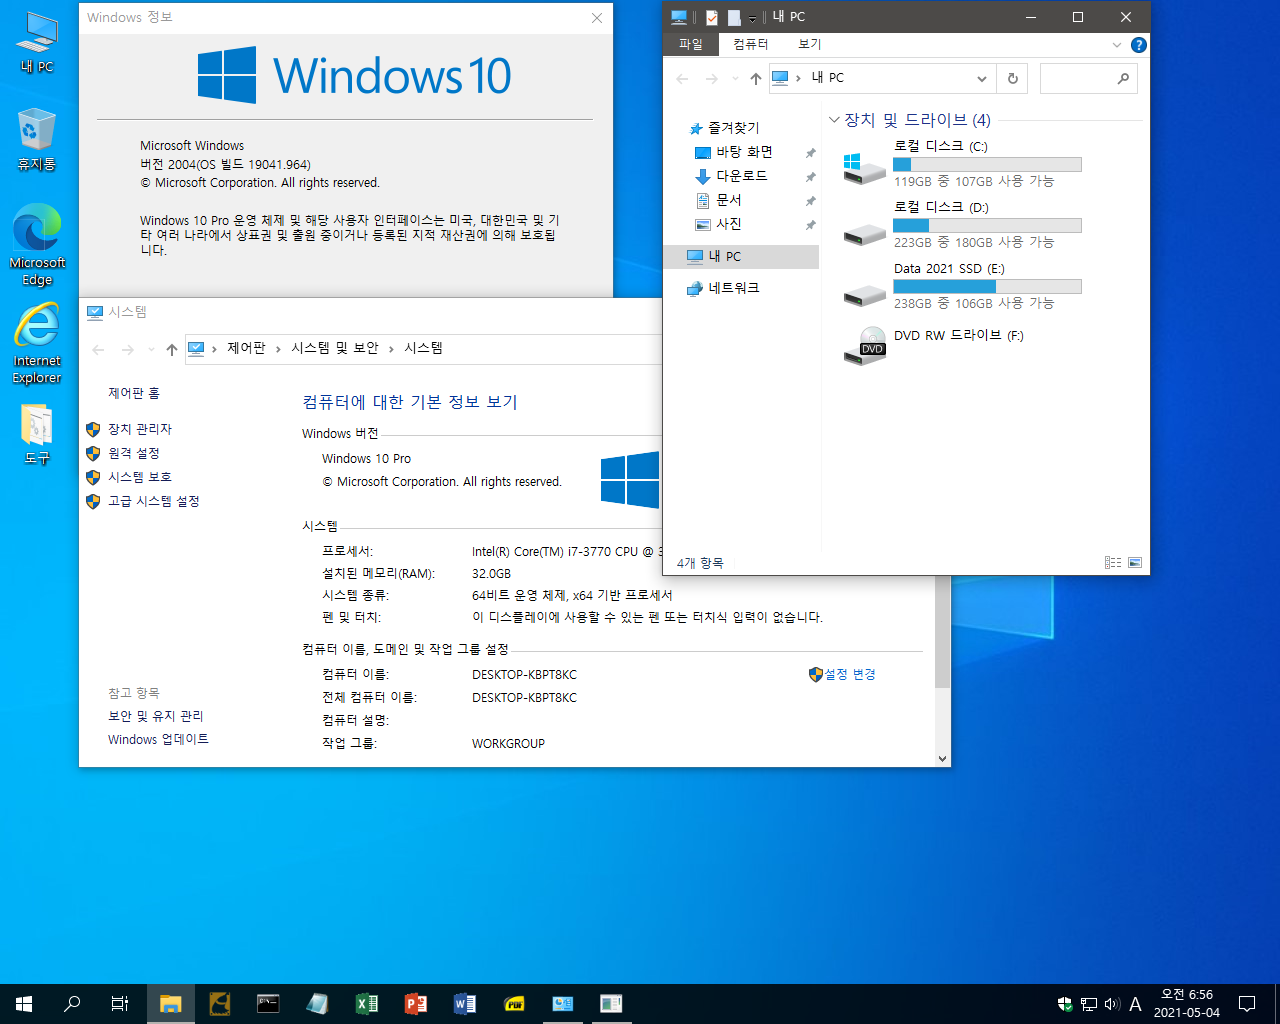
Task: Select 바탕 화면 in navigation pane
Action: [x=744, y=152]
